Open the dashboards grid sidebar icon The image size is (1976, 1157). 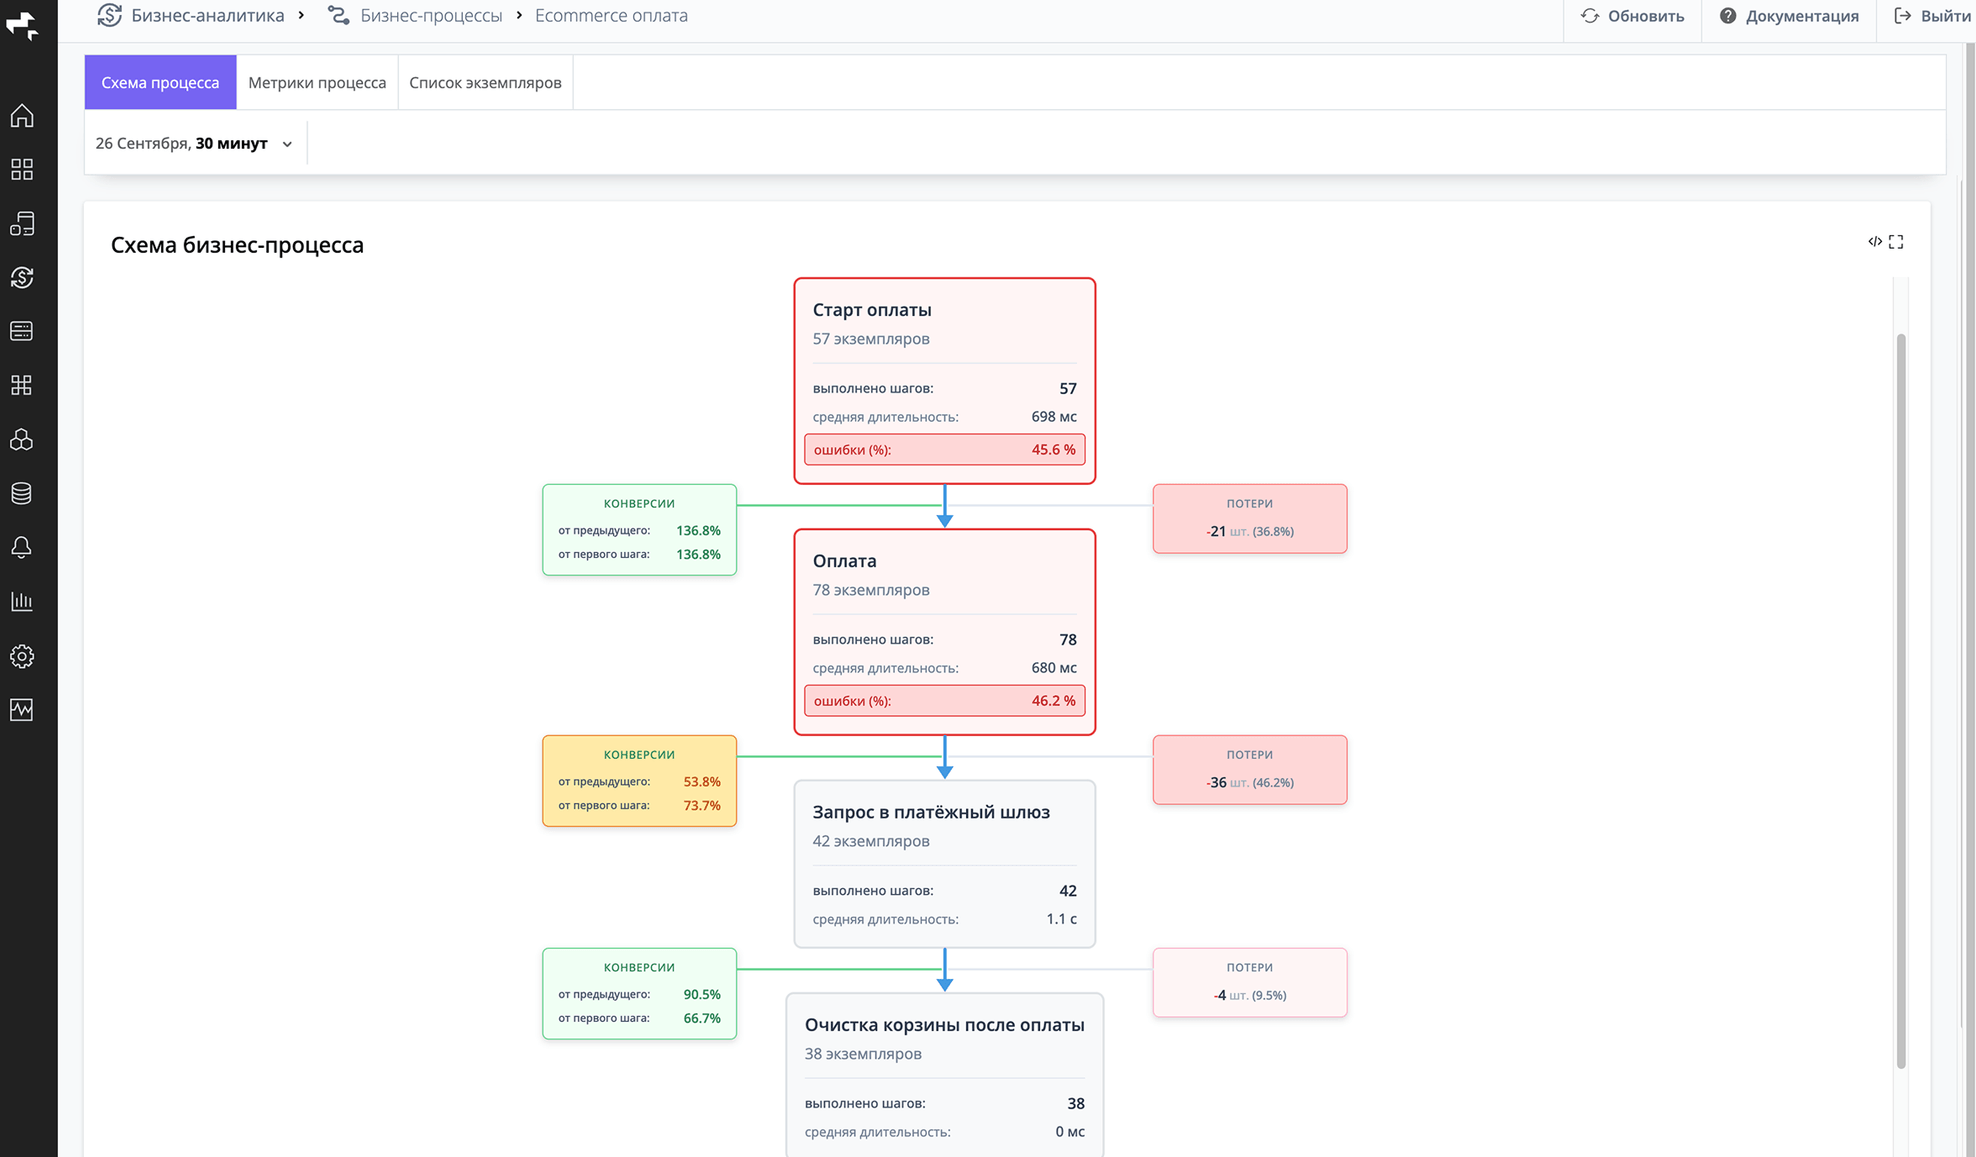(x=22, y=170)
